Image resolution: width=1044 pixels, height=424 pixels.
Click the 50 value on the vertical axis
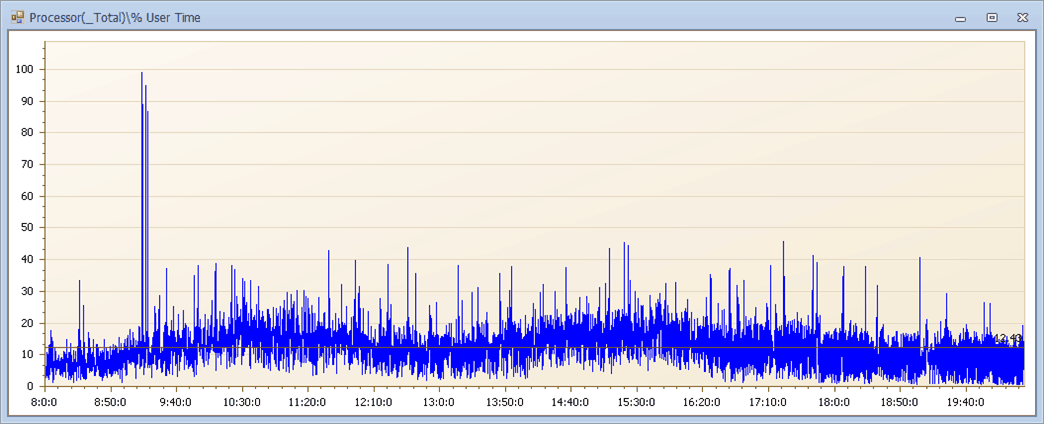pyautogui.click(x=28, y=228)
